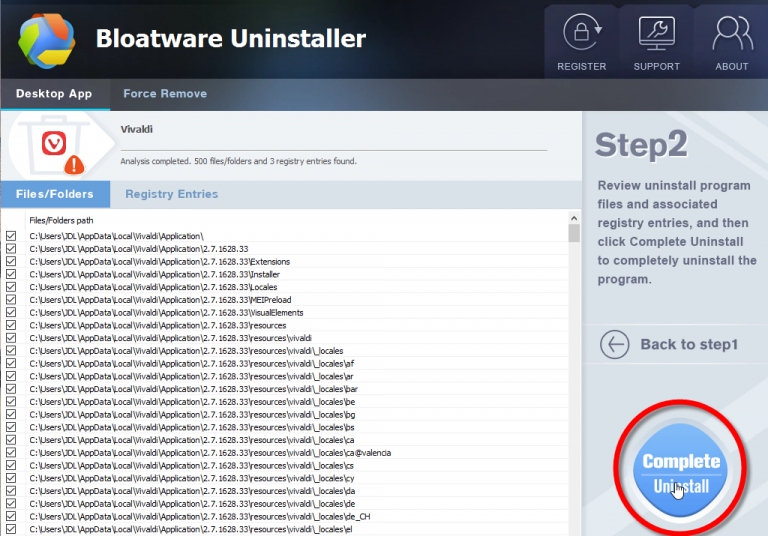Screen dimensions: 768x536
Task: Select the row ending in _locales\cy
Action: pyautogui.click(x=284, y=478)
